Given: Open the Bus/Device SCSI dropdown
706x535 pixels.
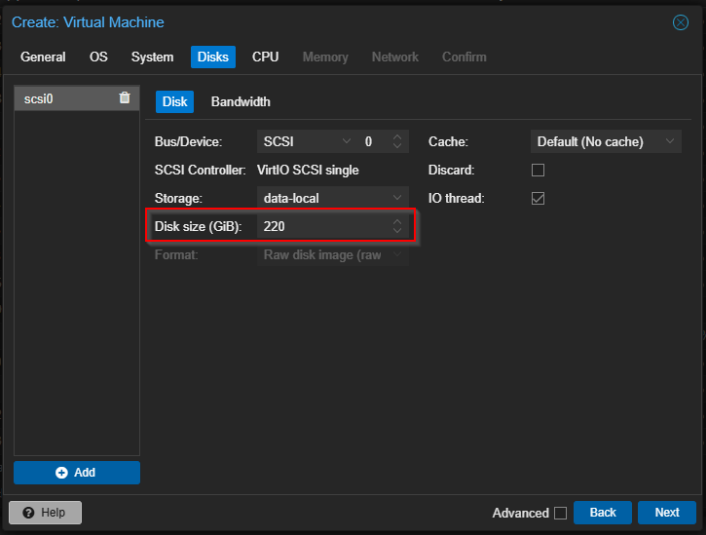Looking at the screenshot, I should click(x=304, y=142).
